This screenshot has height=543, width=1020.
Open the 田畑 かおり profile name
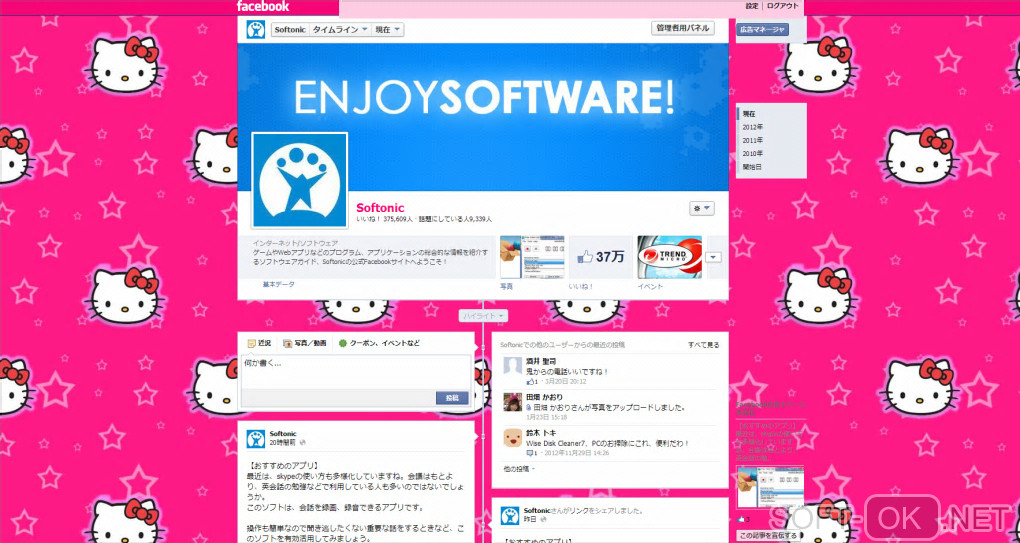point(544,397)
